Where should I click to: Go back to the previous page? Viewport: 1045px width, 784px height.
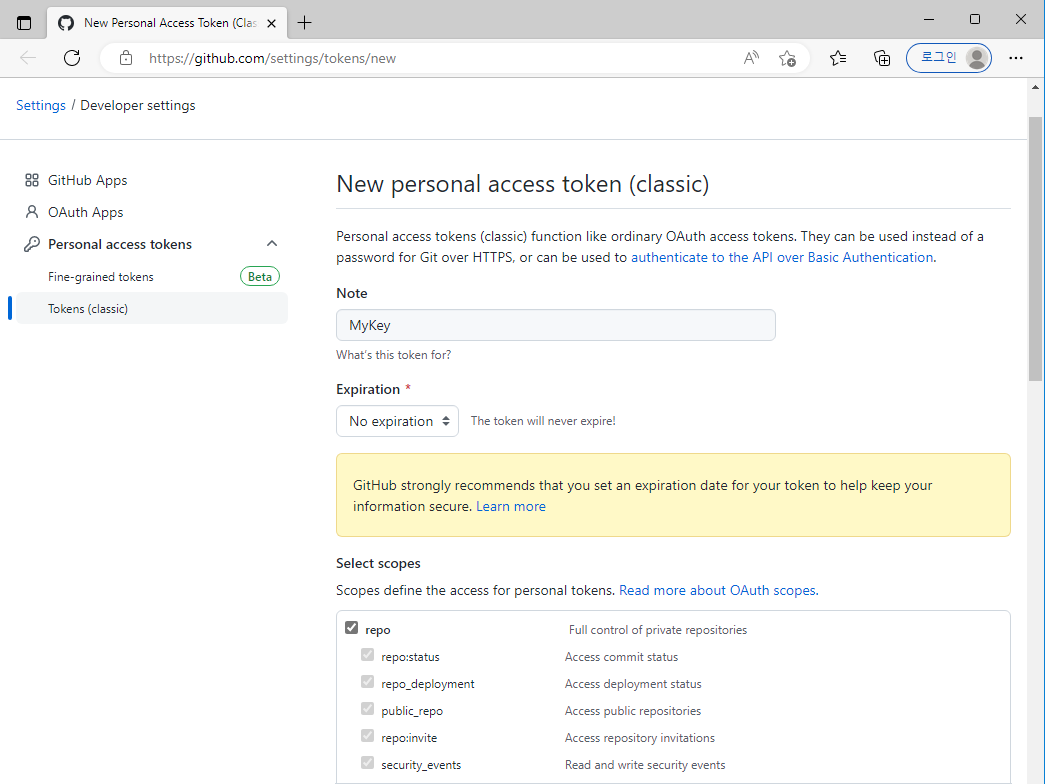tap(28, 58)
